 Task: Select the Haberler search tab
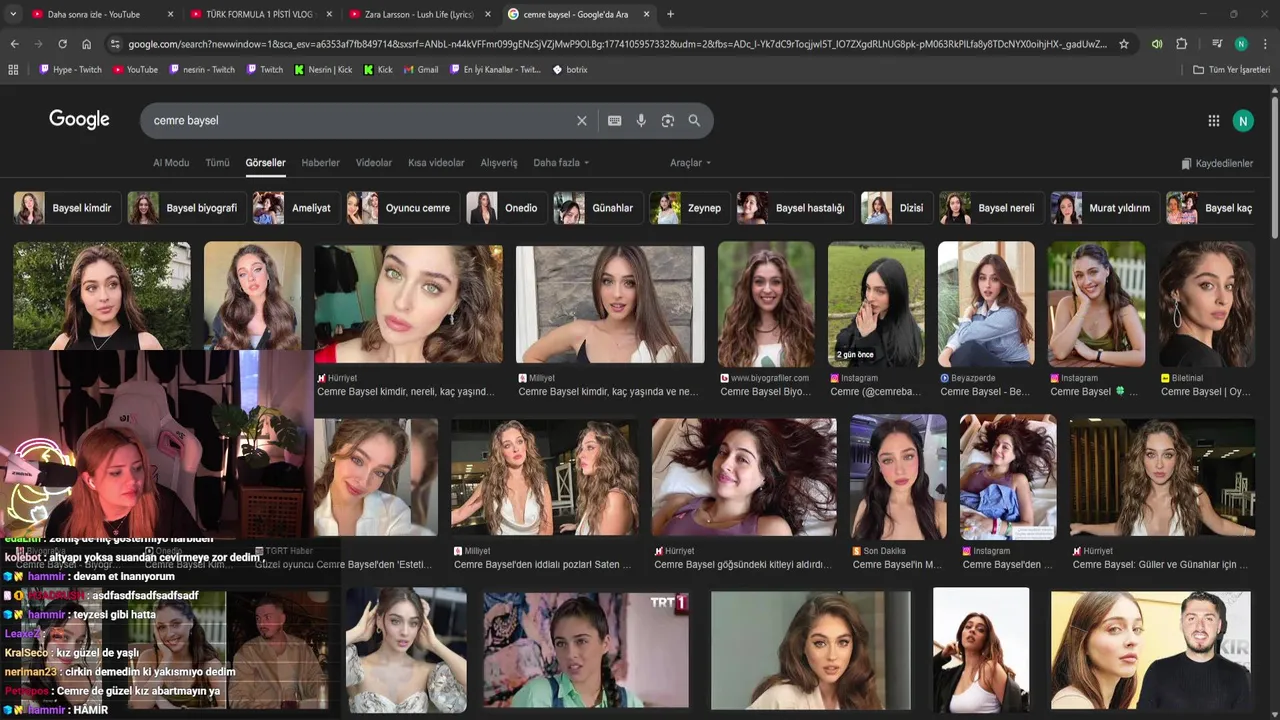[x=320, y=163]
